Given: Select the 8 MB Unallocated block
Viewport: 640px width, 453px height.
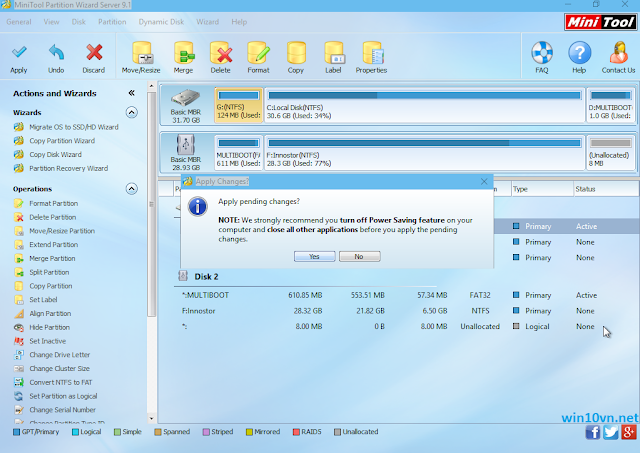Looking at the screenshot, I should click(x=610, y=153).
